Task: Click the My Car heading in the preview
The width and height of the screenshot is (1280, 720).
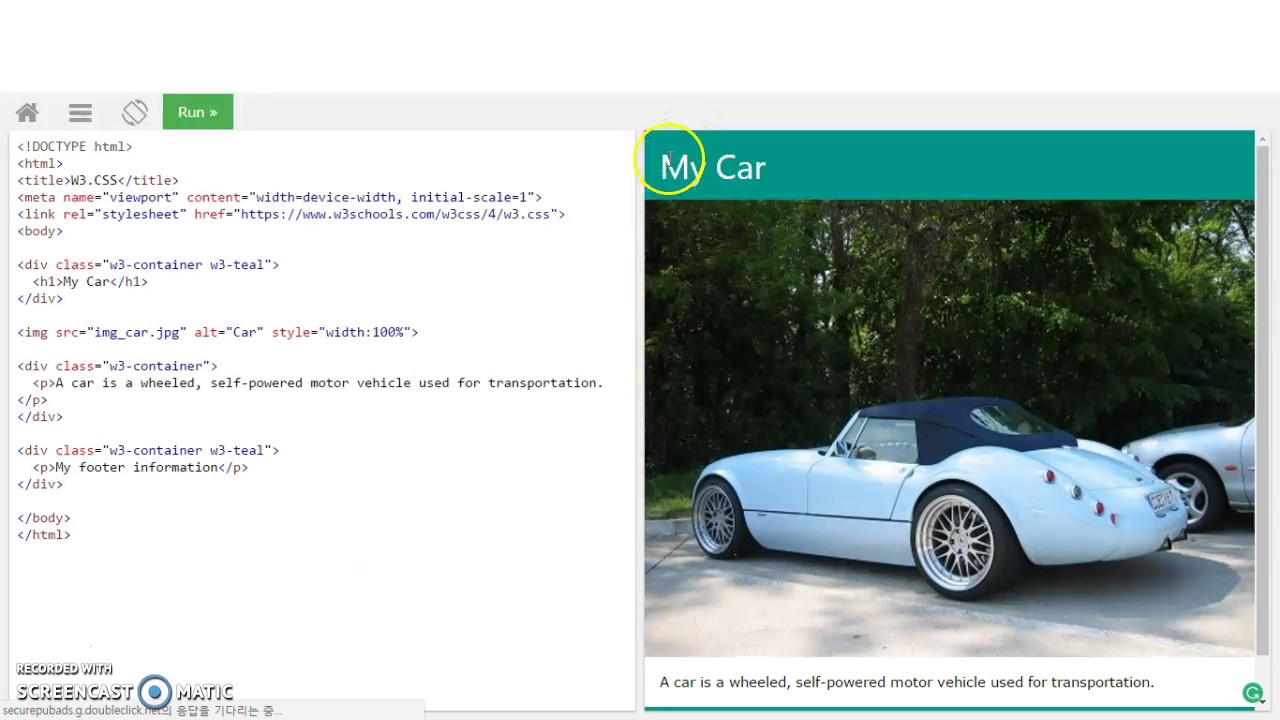Action: click(713, 167)
